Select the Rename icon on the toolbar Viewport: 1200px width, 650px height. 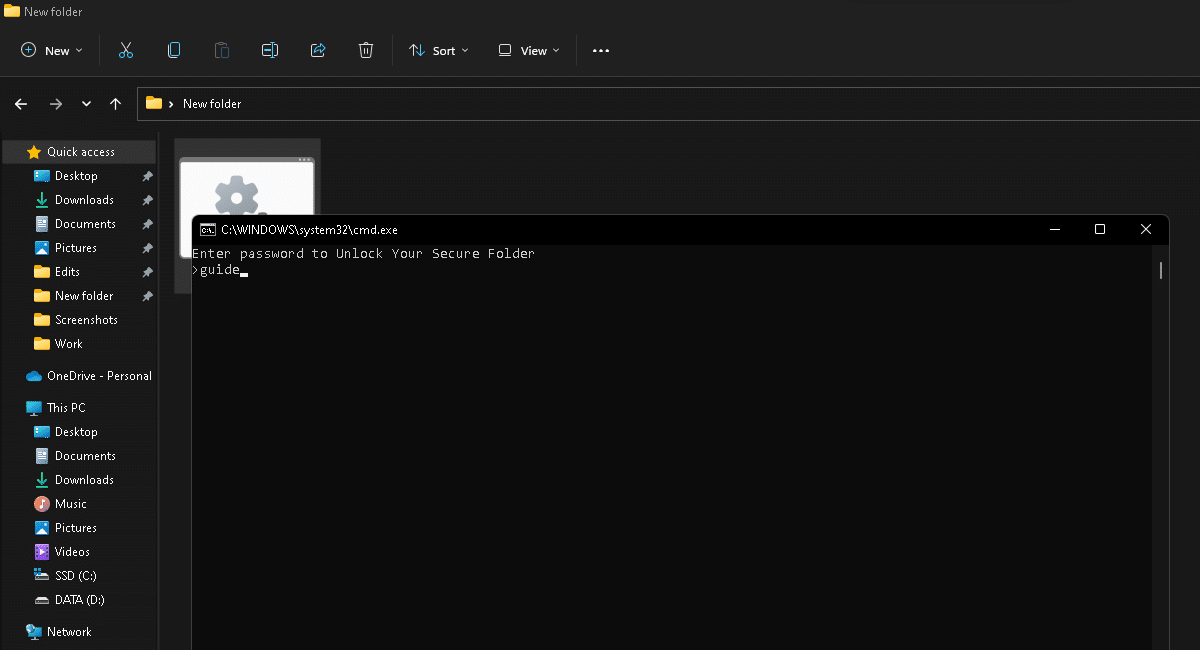[269, 50]
